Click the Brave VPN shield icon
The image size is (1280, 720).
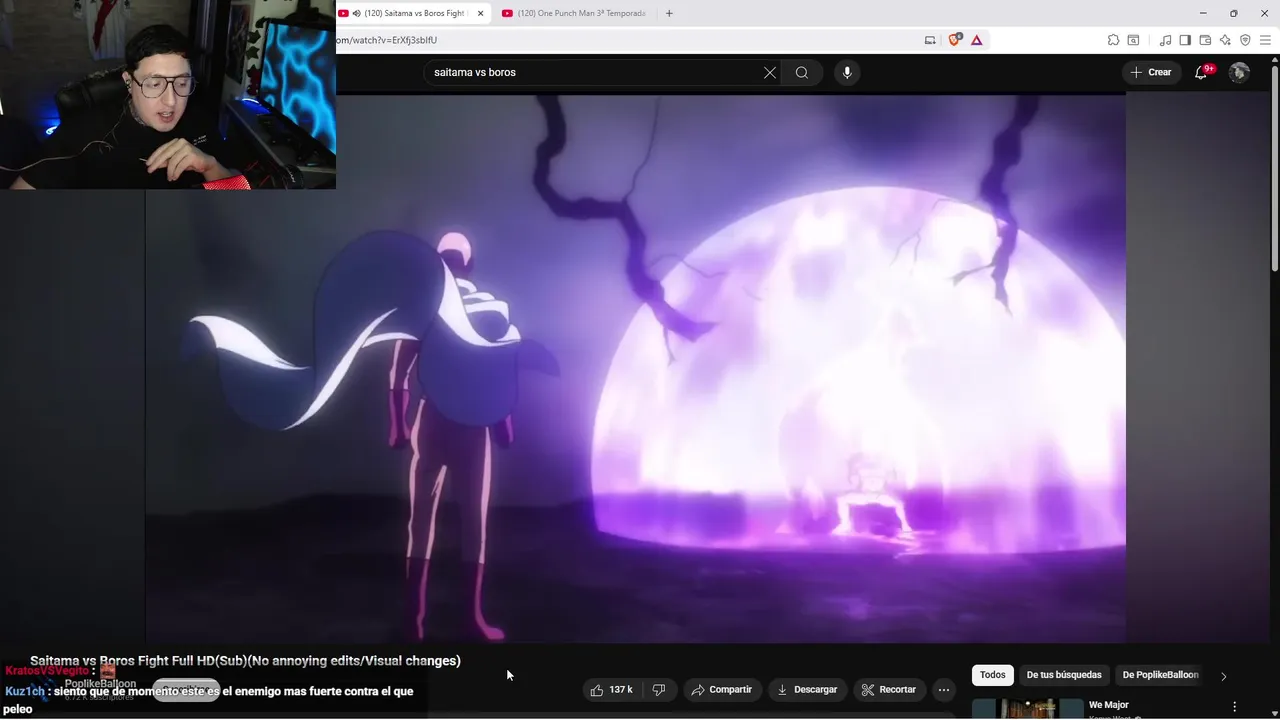click(x=1245, y=40)
